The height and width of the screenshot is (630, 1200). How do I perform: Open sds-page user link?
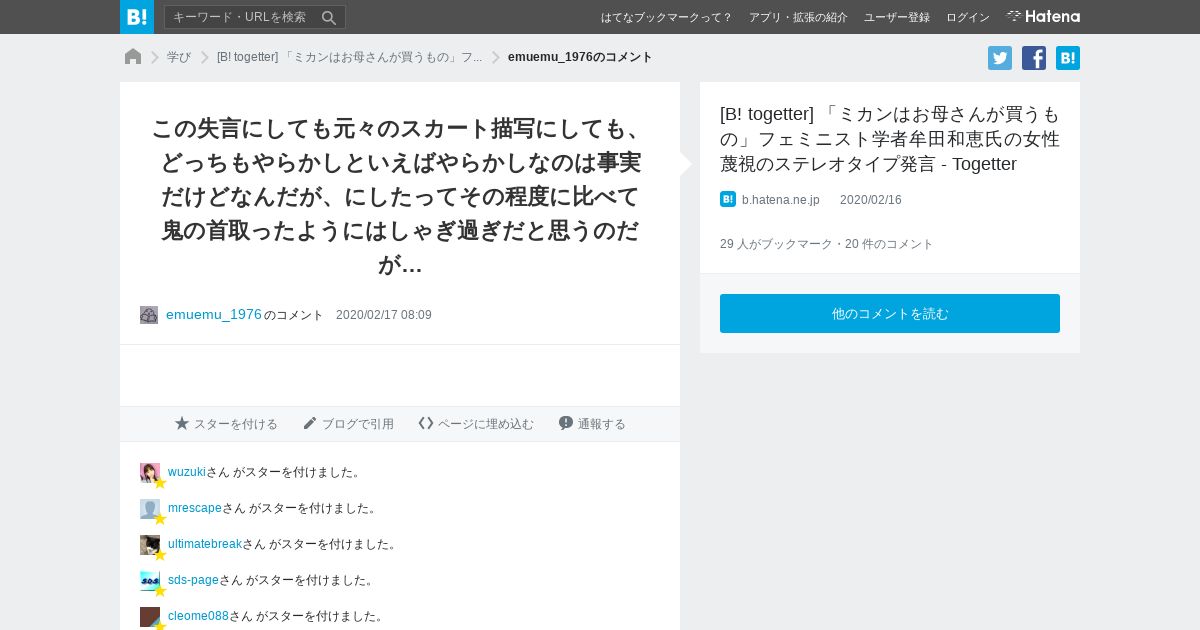[193, 580]
